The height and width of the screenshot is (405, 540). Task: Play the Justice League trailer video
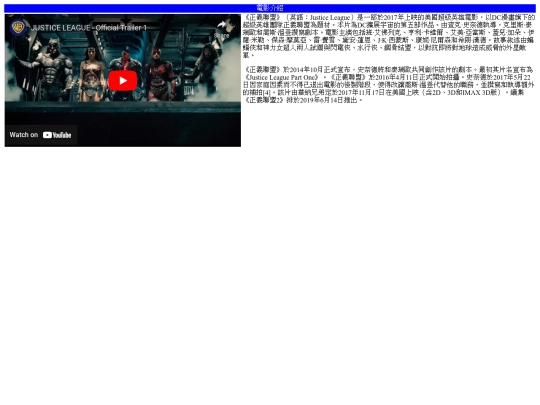click(x=123, y=81)
